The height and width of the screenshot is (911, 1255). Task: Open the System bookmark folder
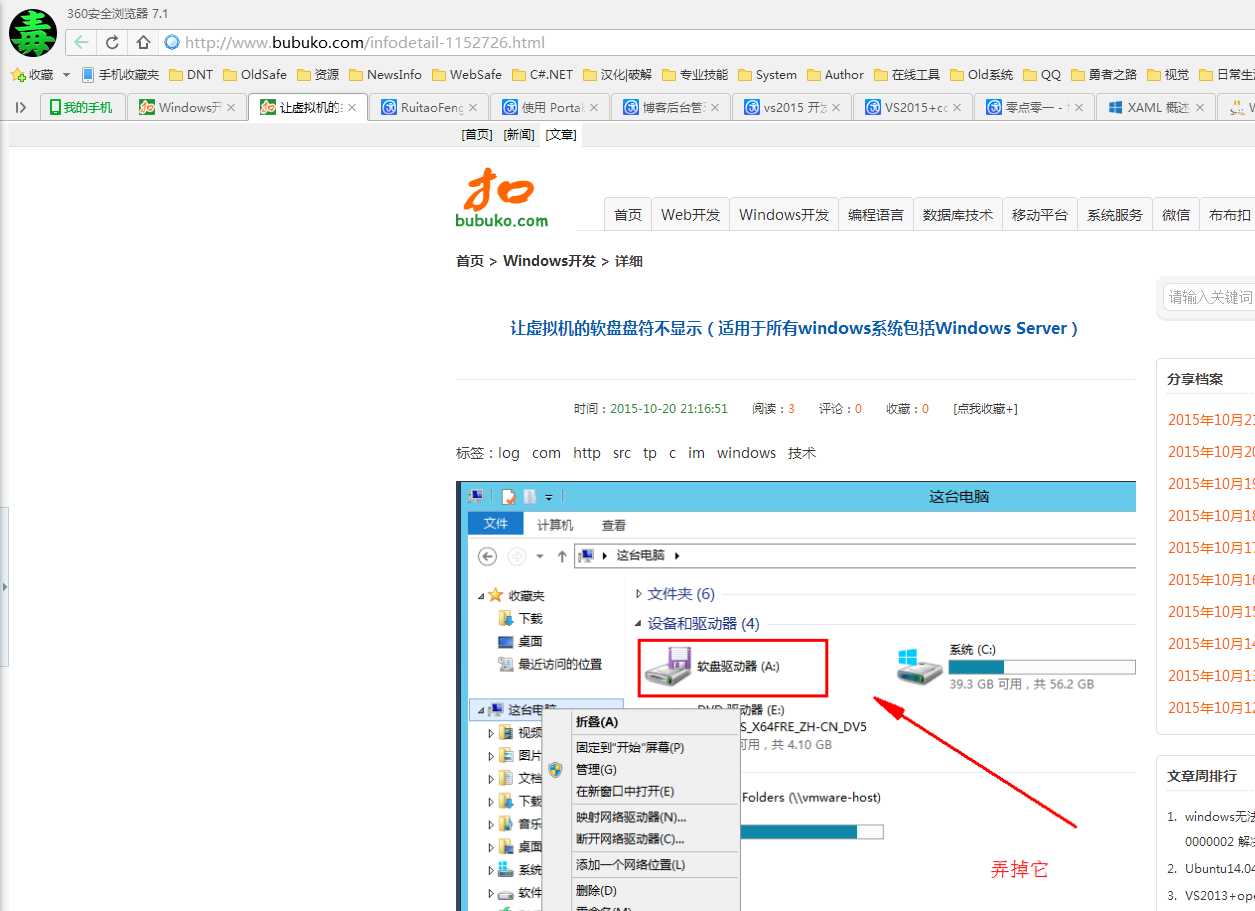point(767,75)
